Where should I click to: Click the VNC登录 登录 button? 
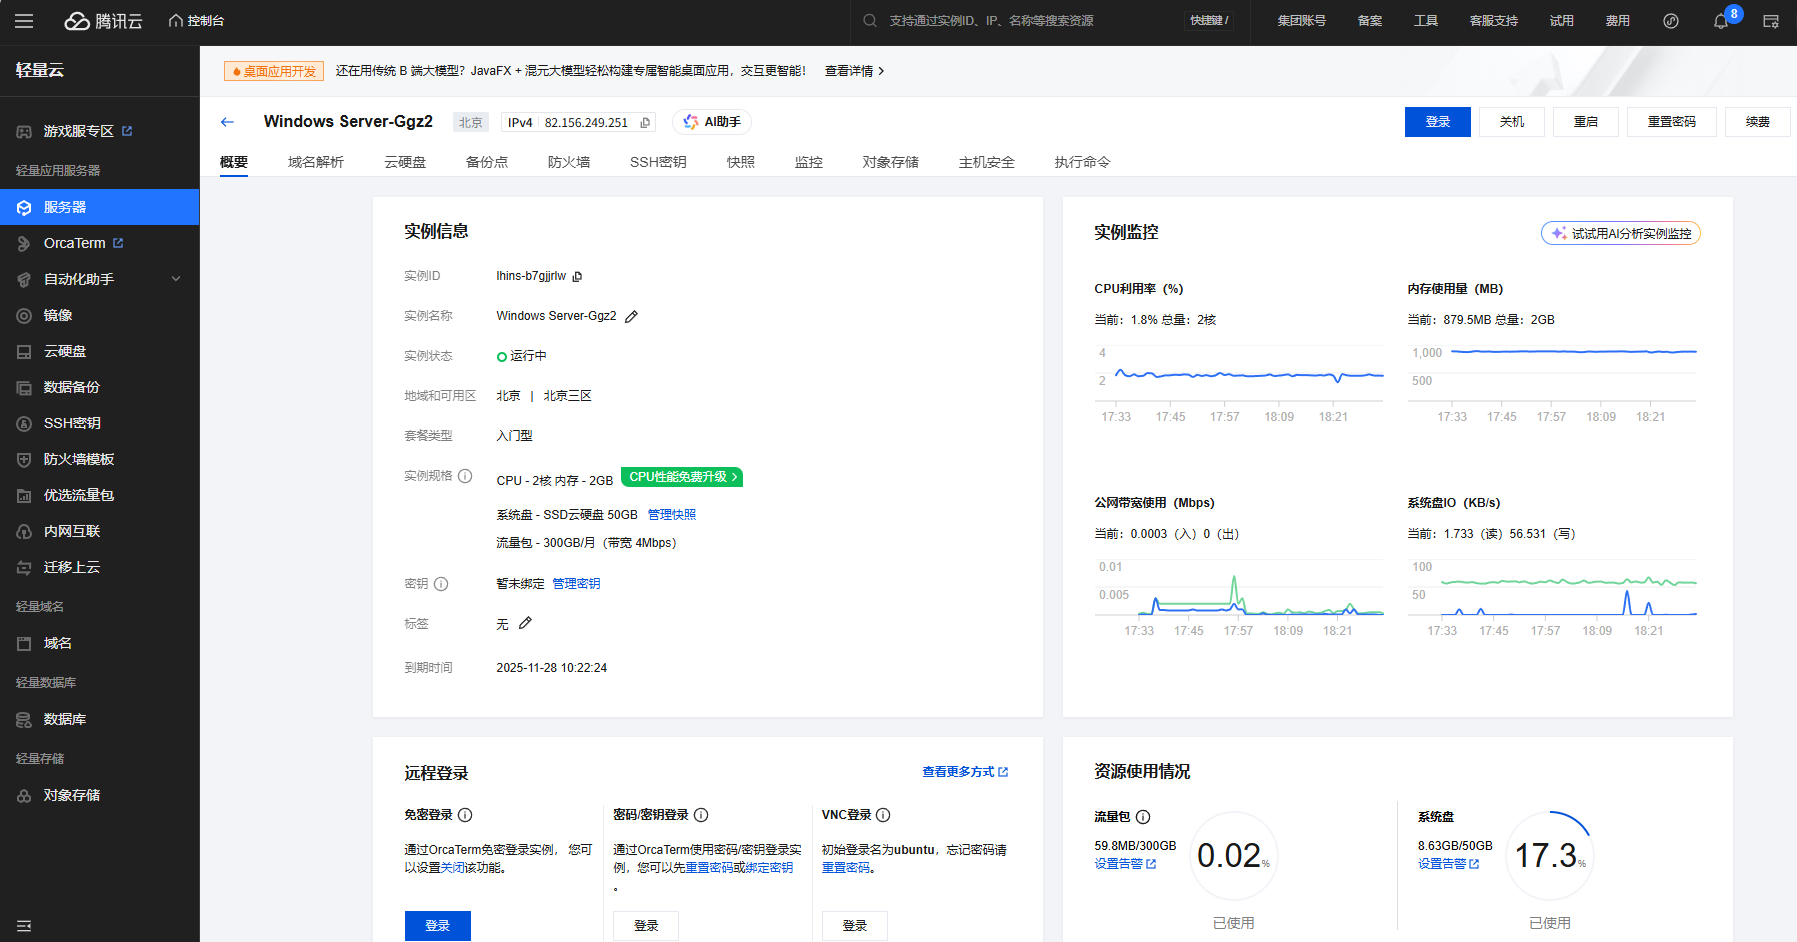pyautogui.click(x=855, y=926)
